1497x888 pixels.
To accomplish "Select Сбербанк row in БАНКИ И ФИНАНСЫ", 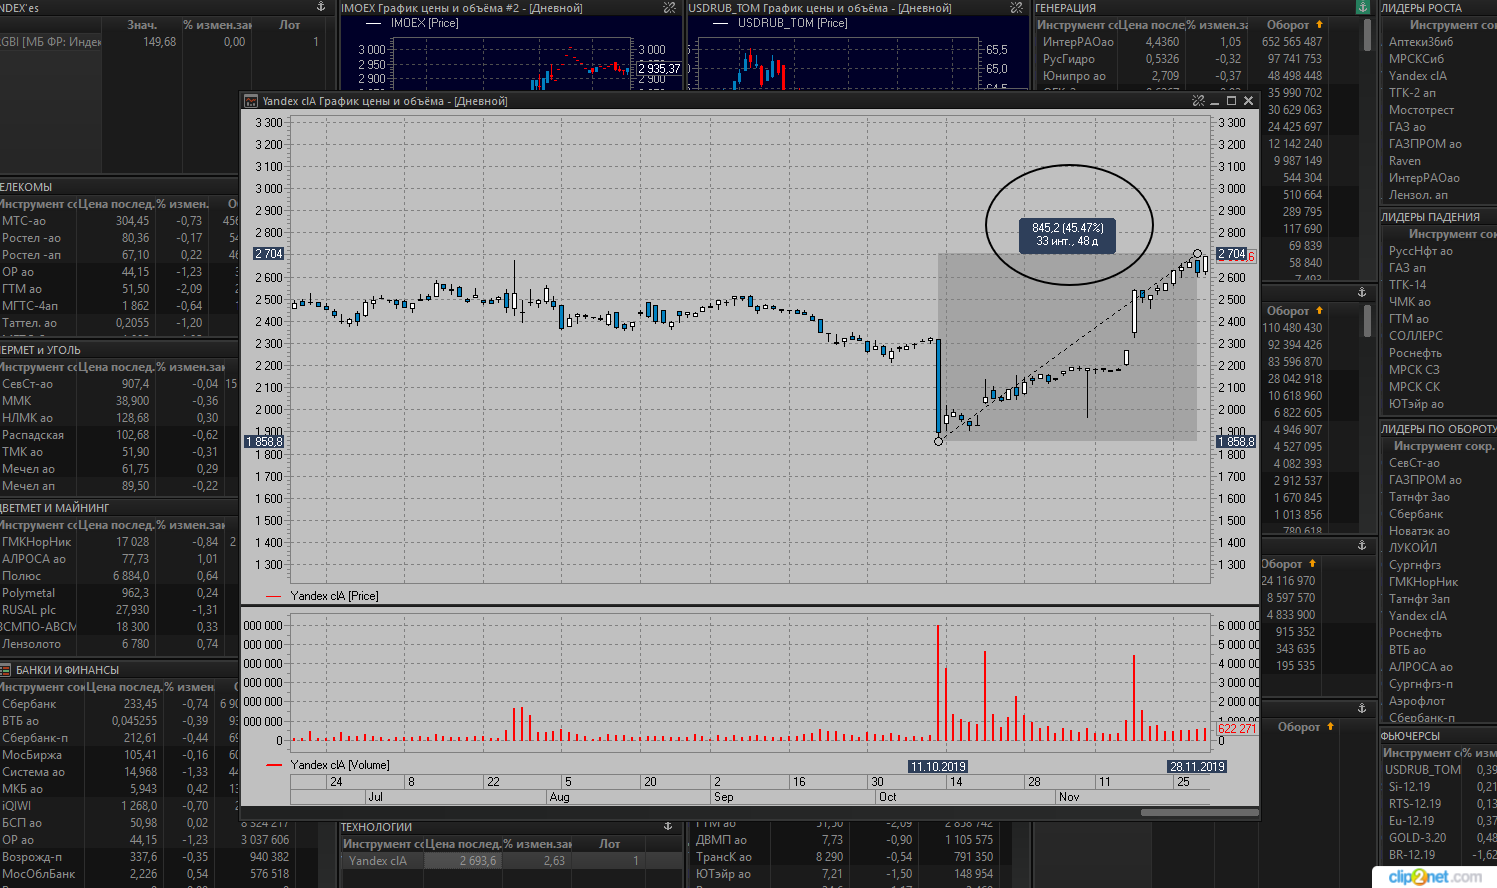I will (x=30, y=704).
